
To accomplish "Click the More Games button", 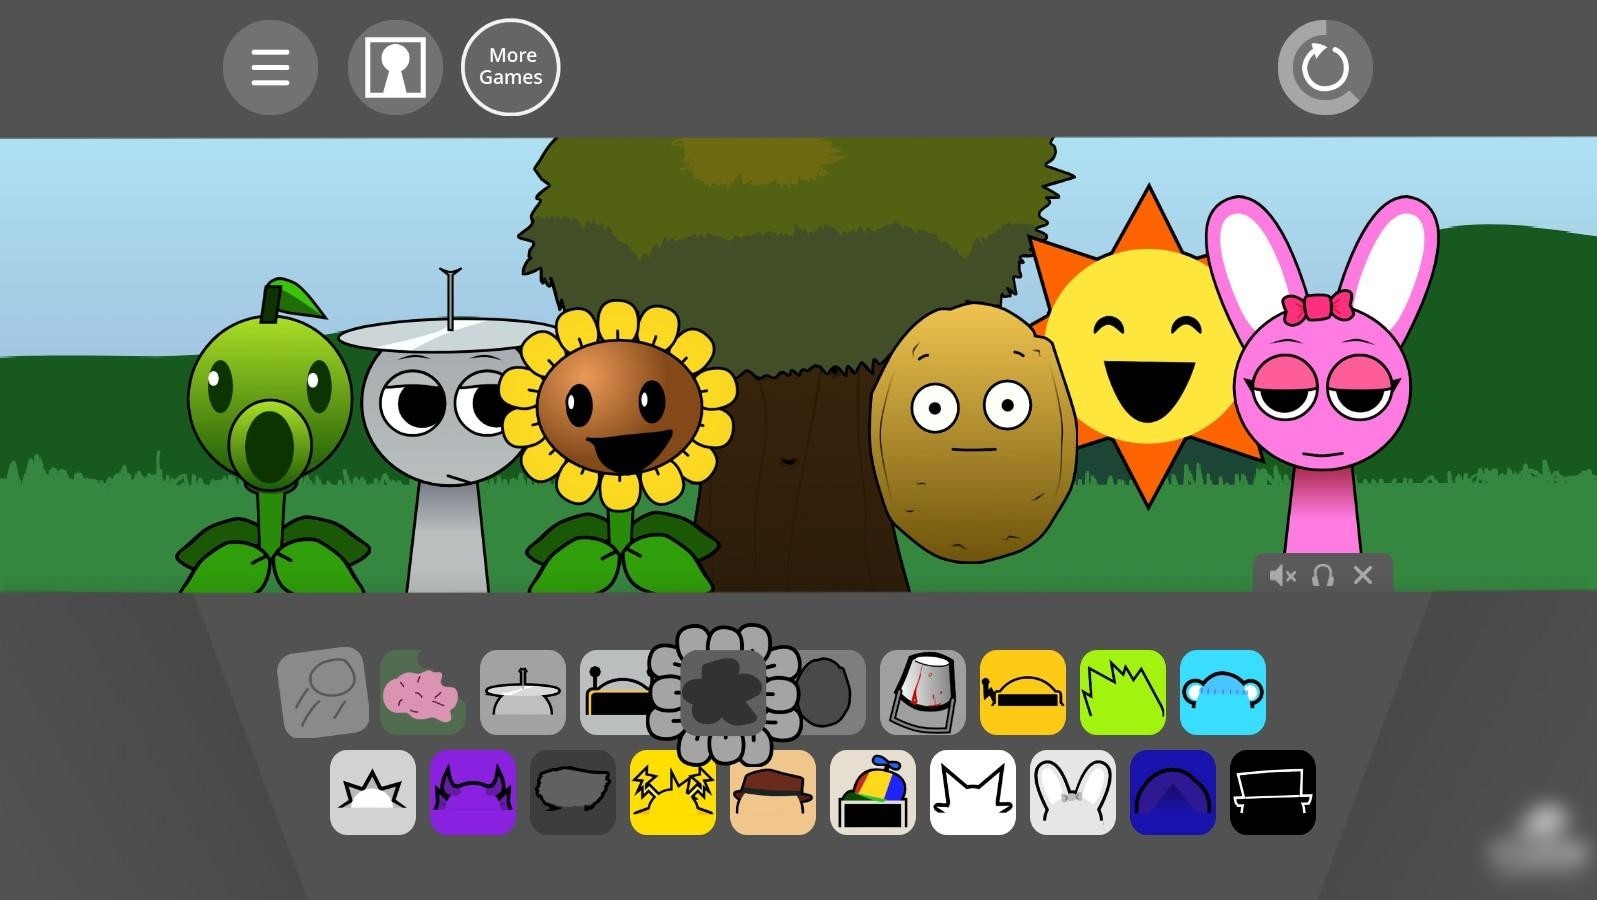I will coord(510,67).
